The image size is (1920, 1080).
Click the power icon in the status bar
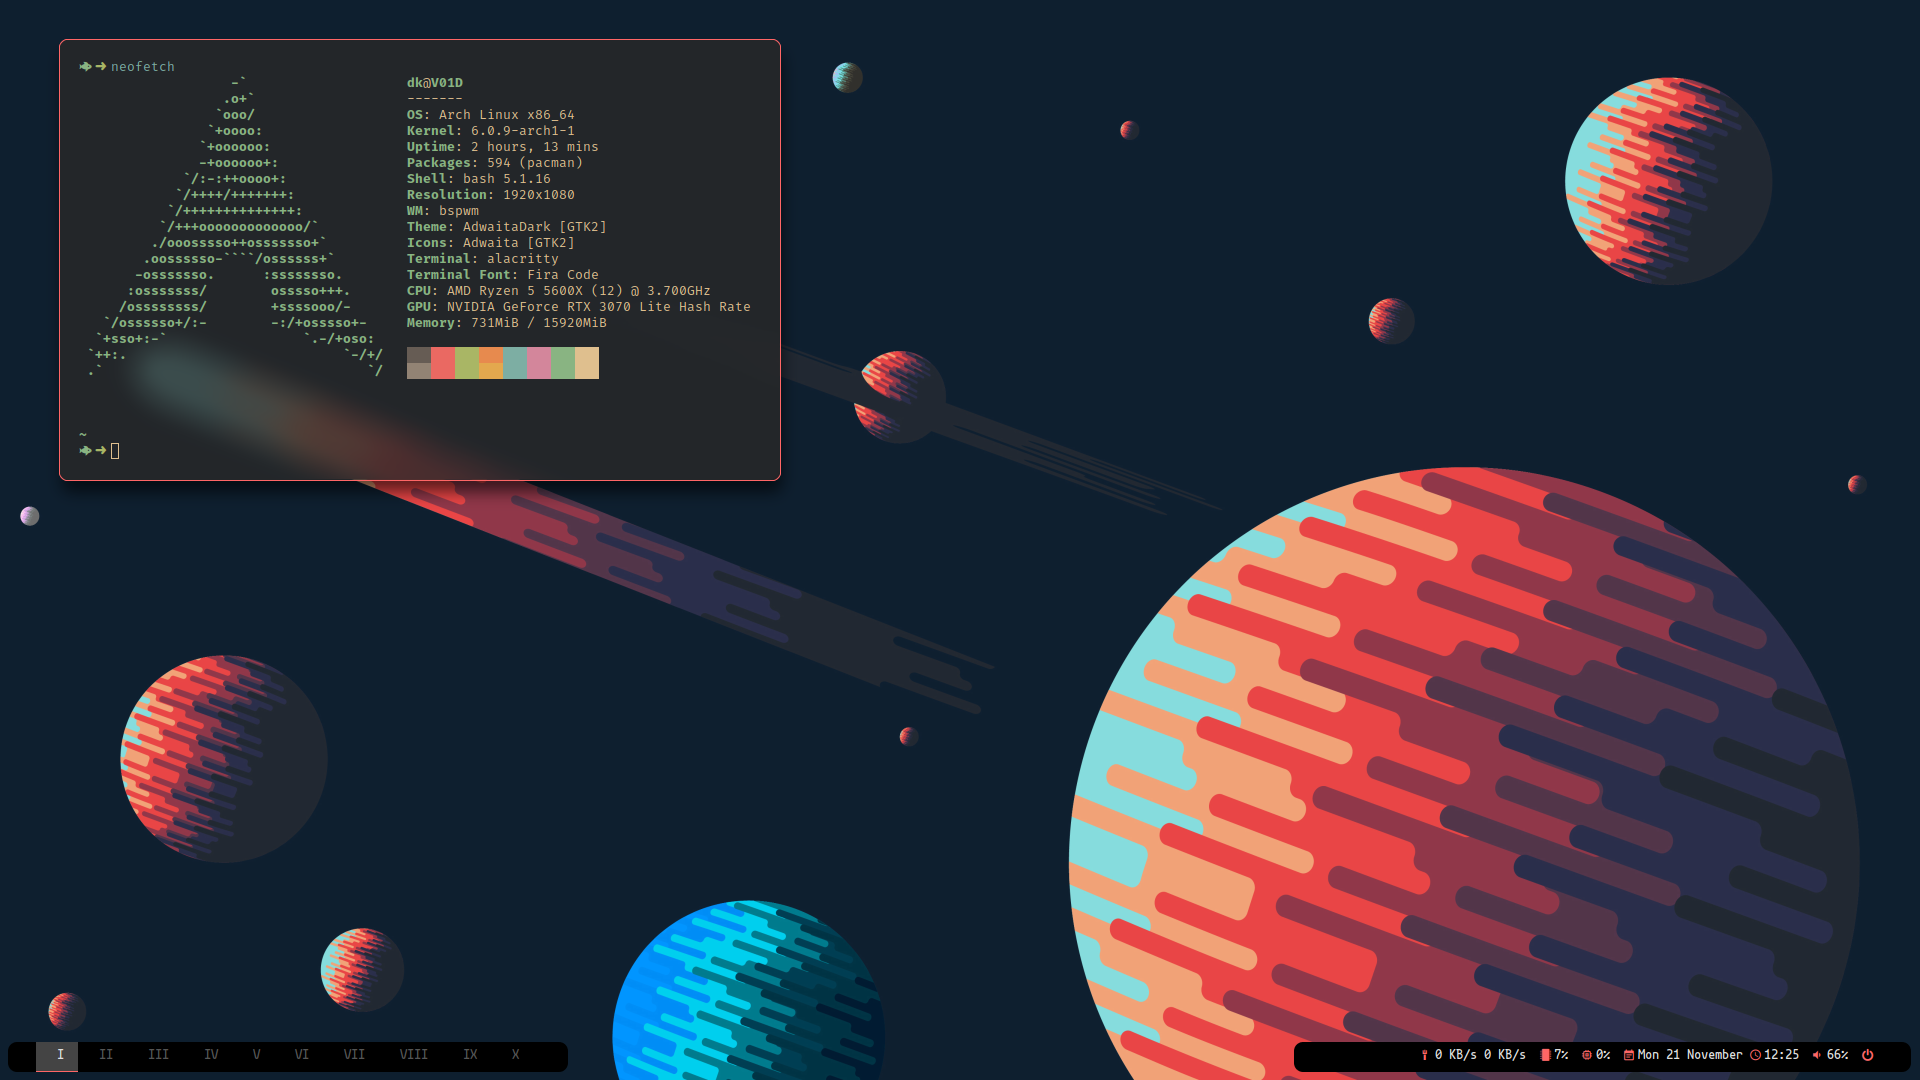tap(1867, 1055)
